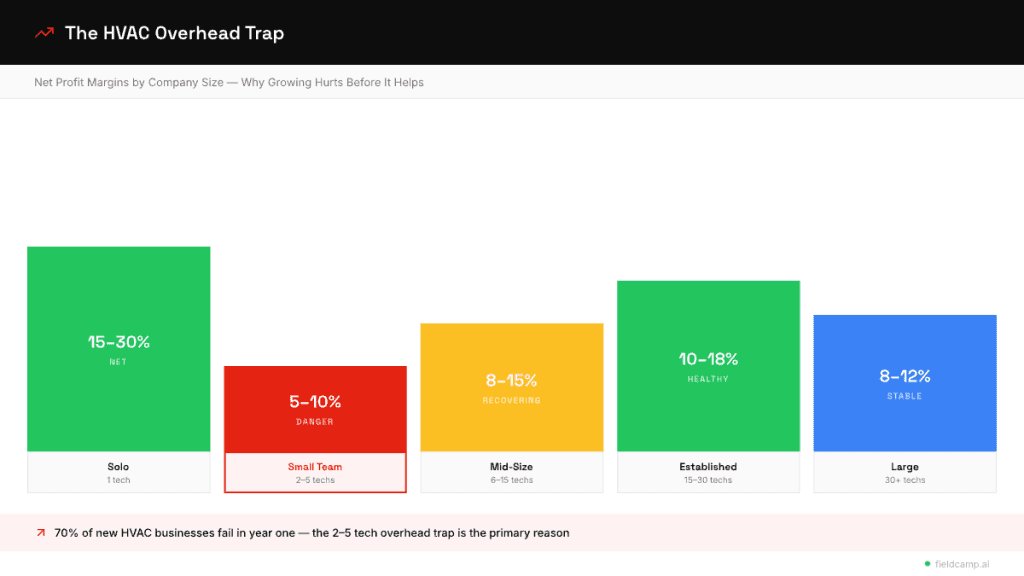
Task: Select the Established 15–30 techs card
Action: pos(708,472)
